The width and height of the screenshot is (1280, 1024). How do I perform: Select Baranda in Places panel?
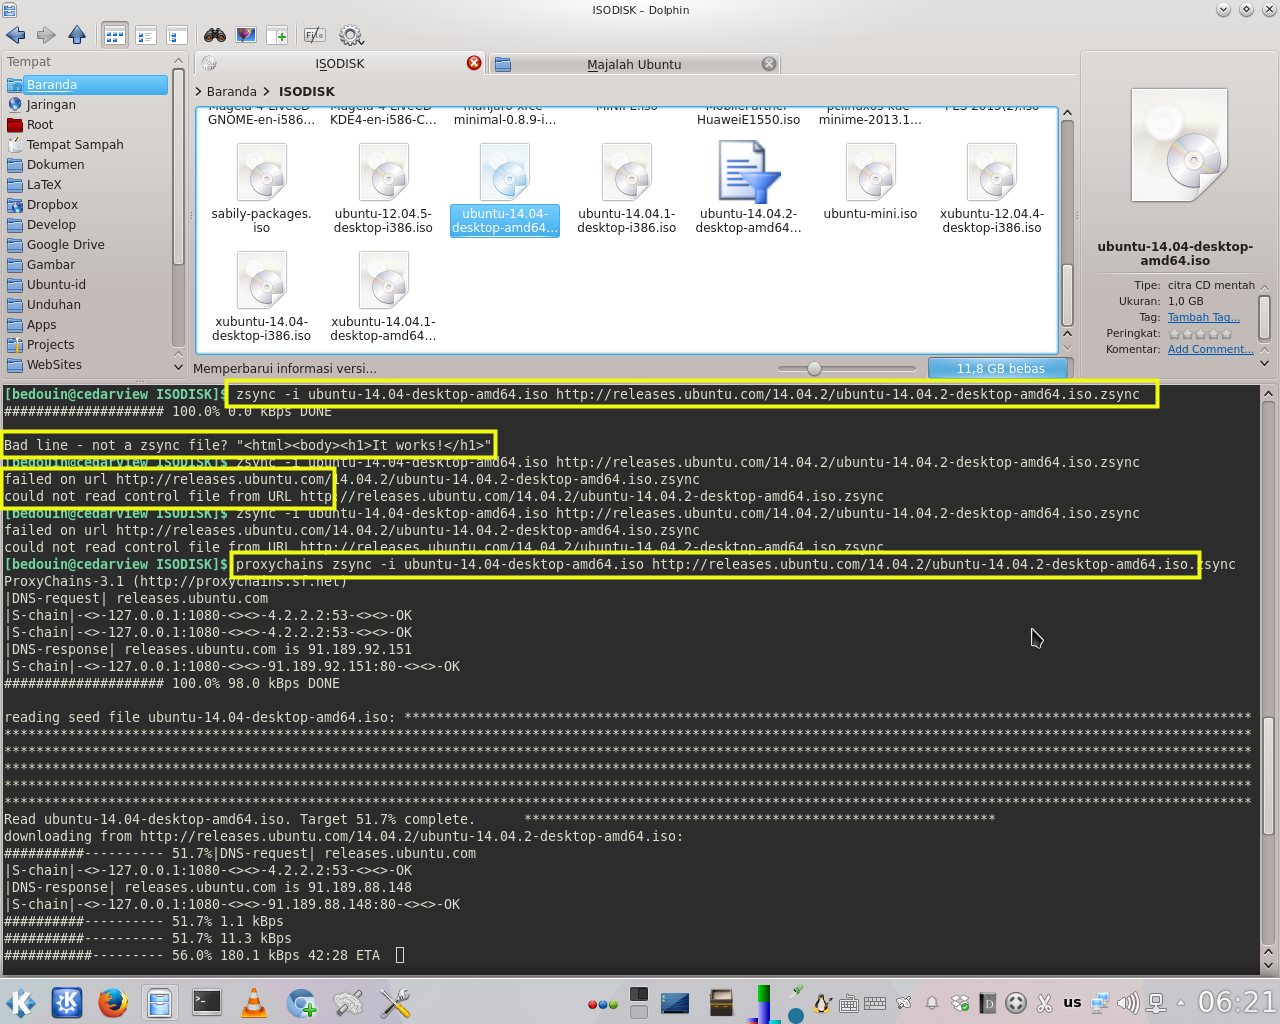pos(86,85)
